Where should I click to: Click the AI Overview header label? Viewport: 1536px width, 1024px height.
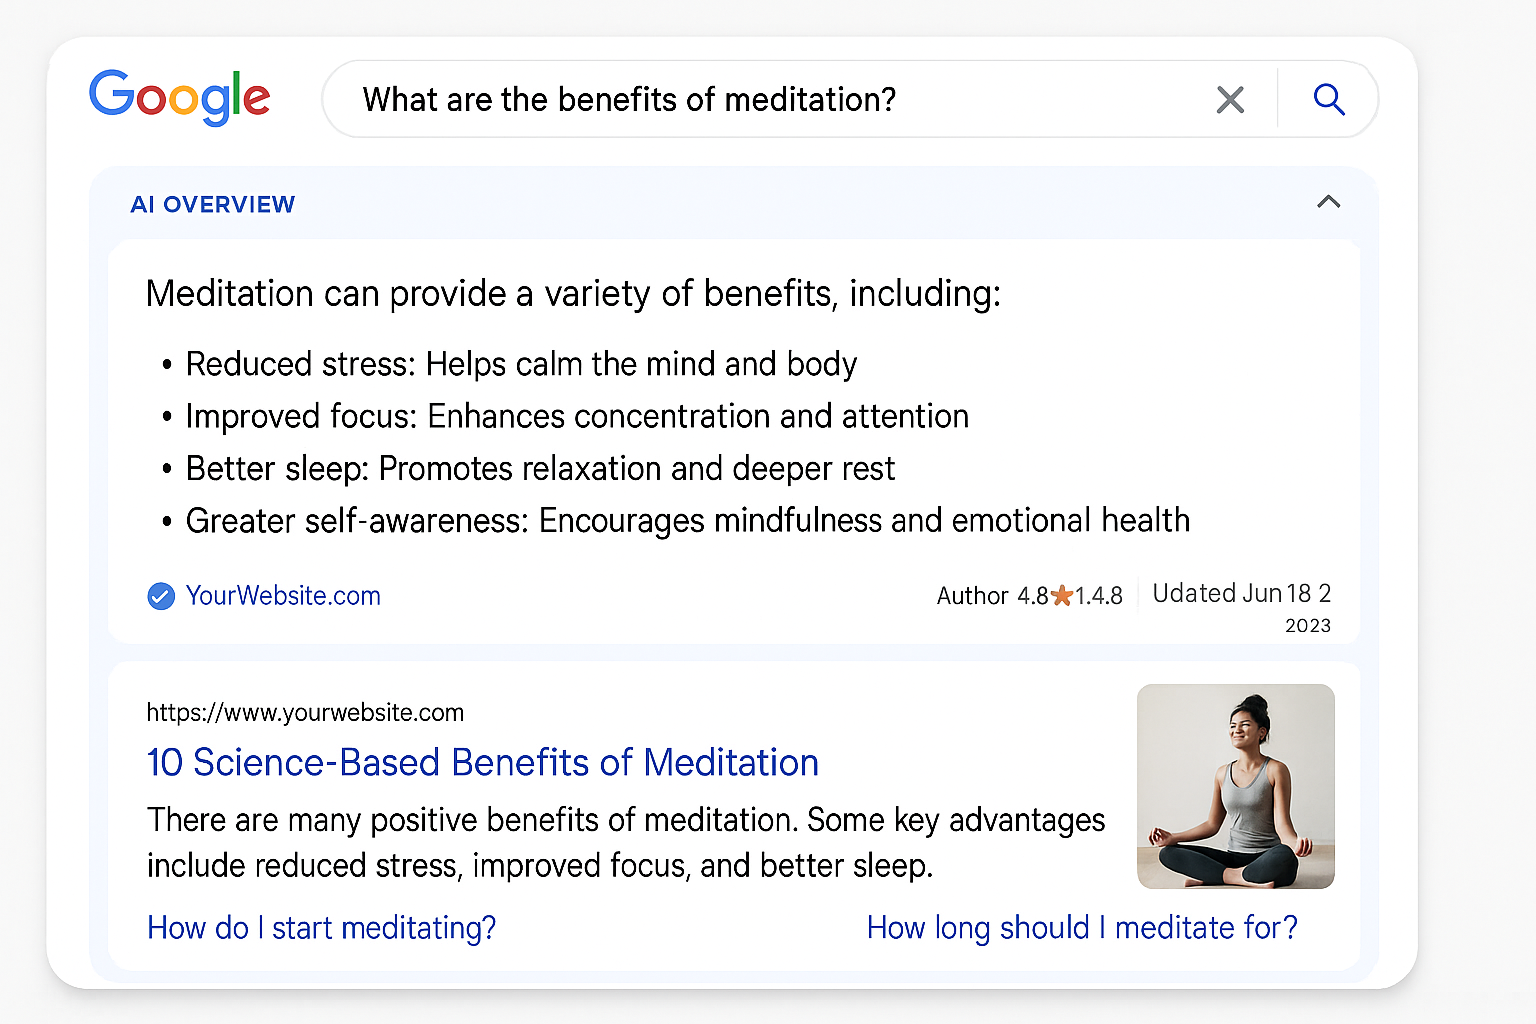[x=212, y=204]
